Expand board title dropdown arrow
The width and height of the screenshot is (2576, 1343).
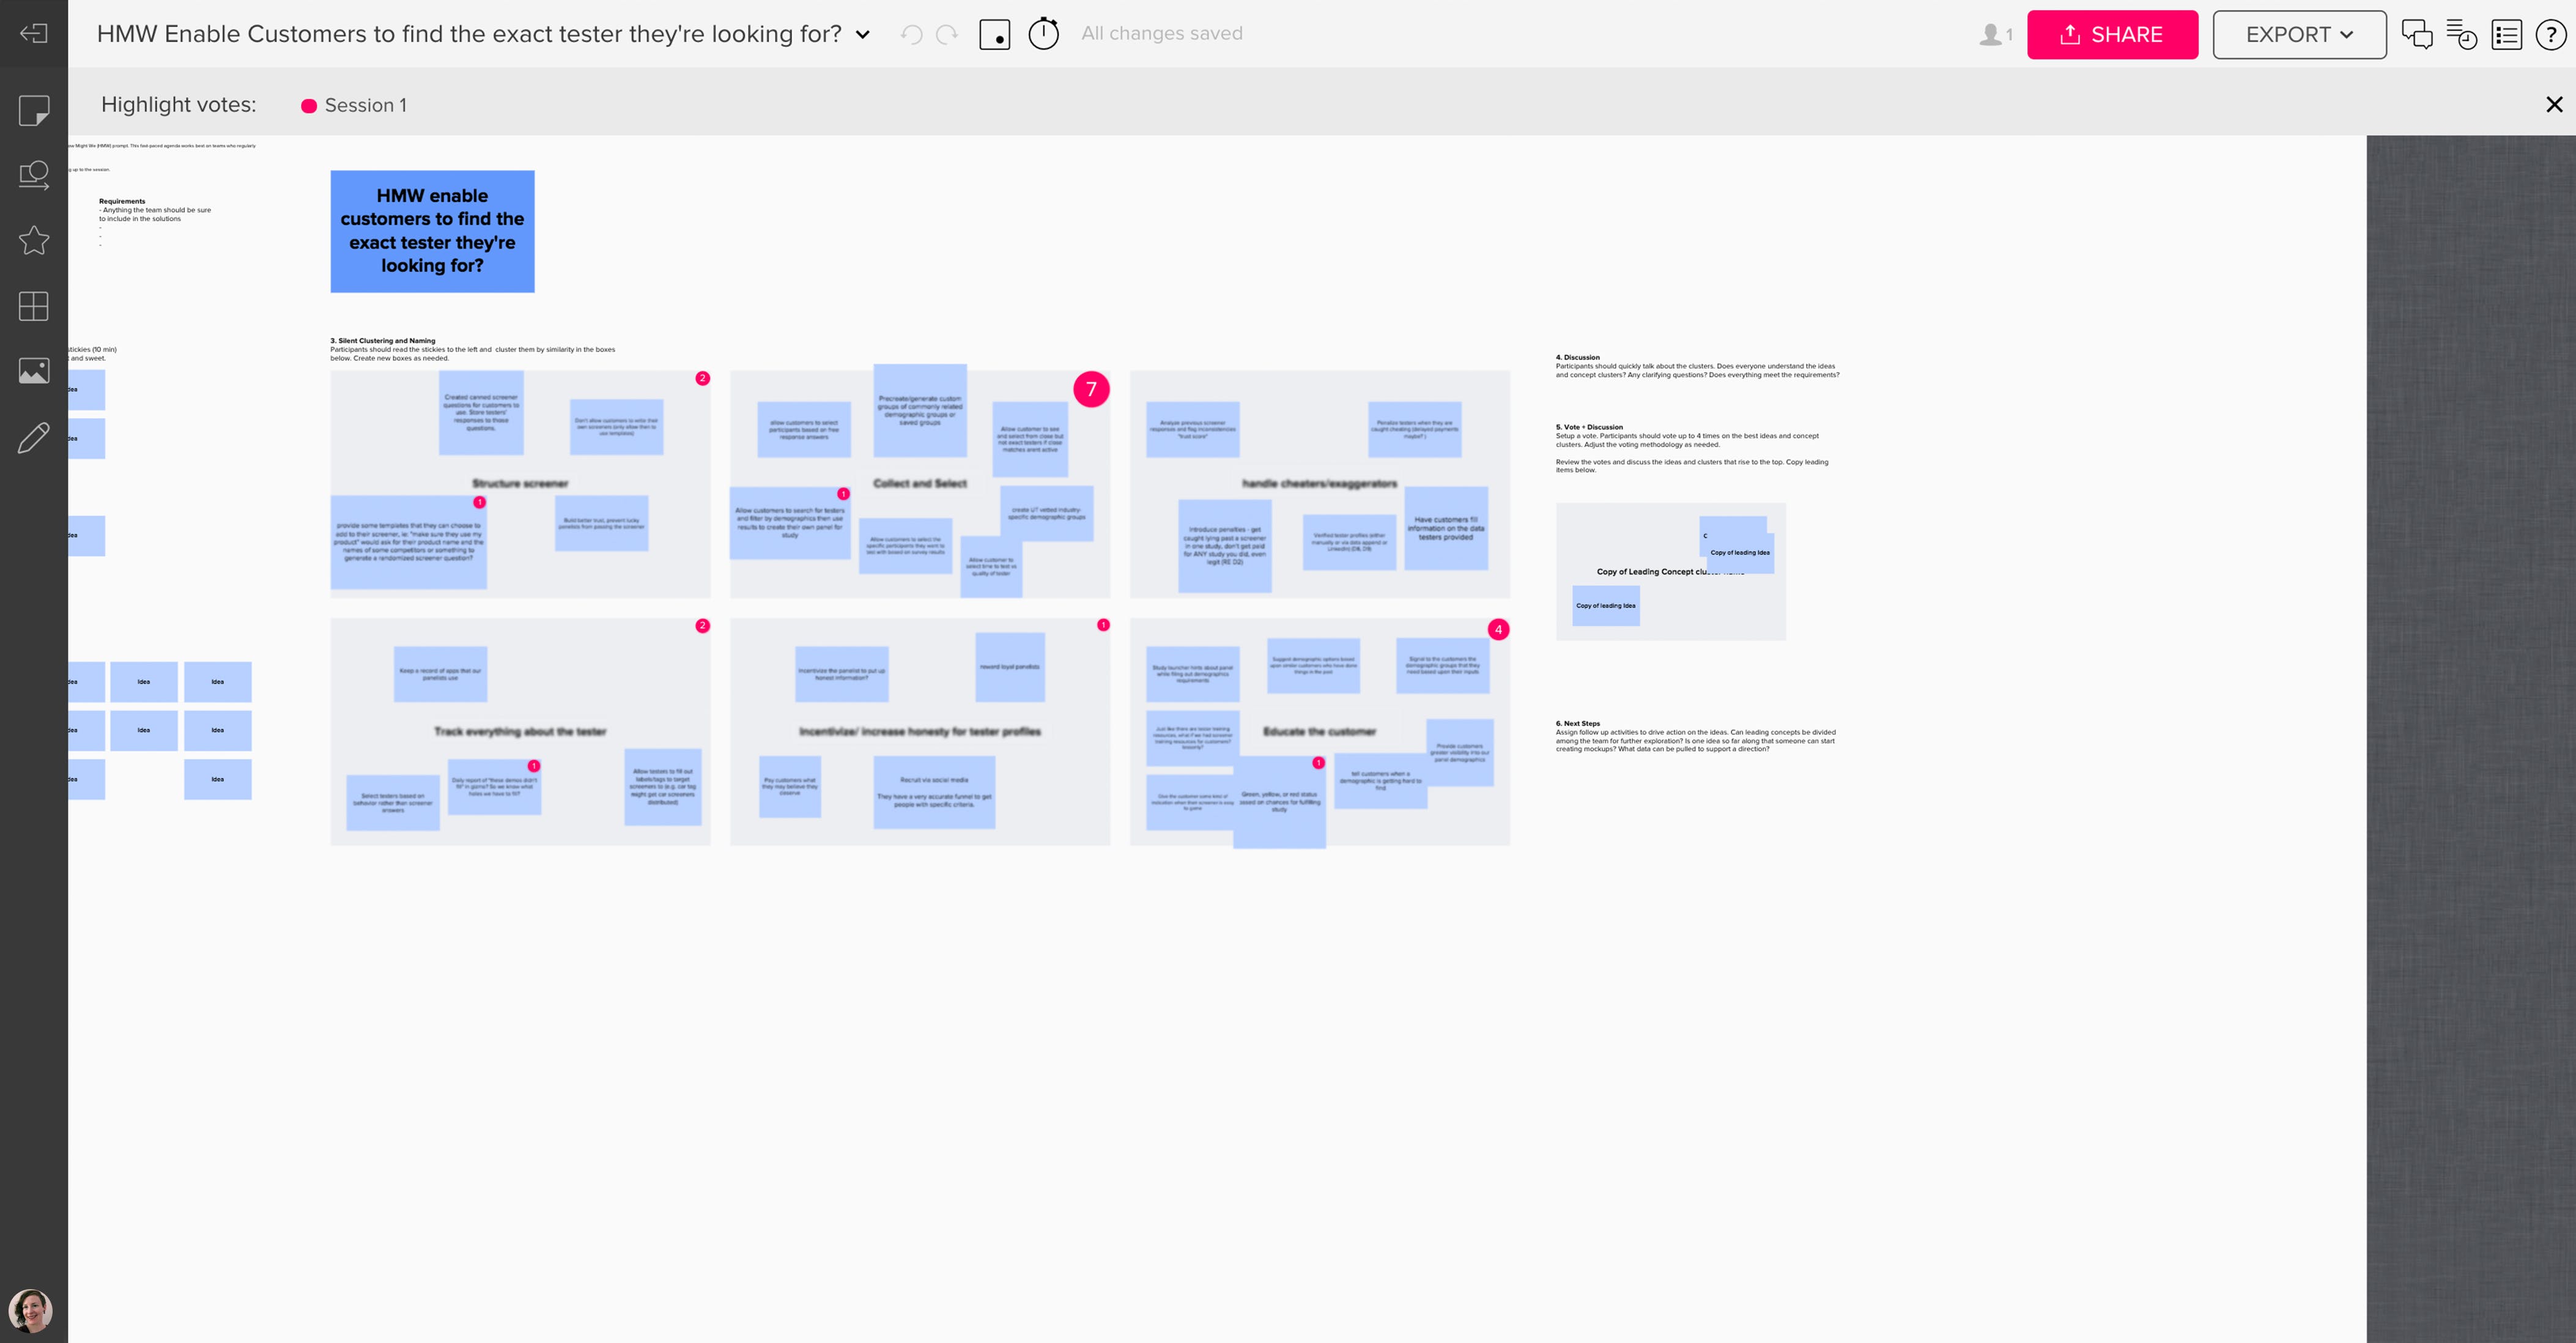coord(863,35)
